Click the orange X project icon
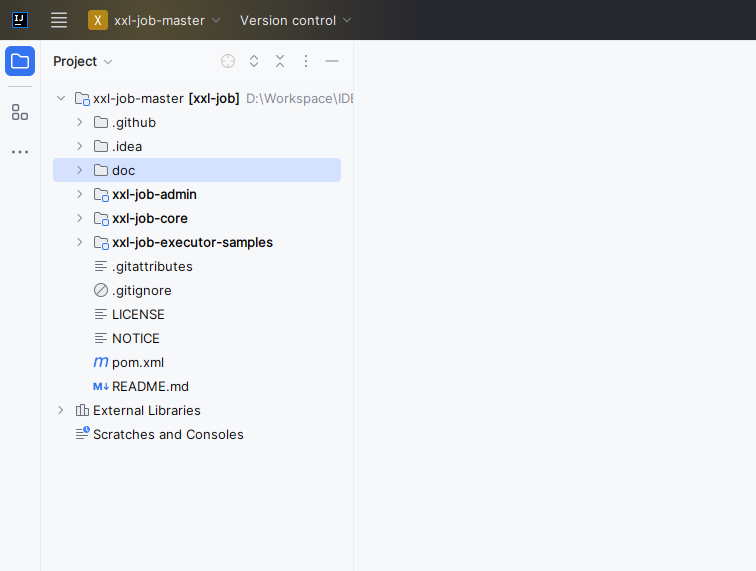The width and height of the screenshot is (756, 571). pos(98,20)
